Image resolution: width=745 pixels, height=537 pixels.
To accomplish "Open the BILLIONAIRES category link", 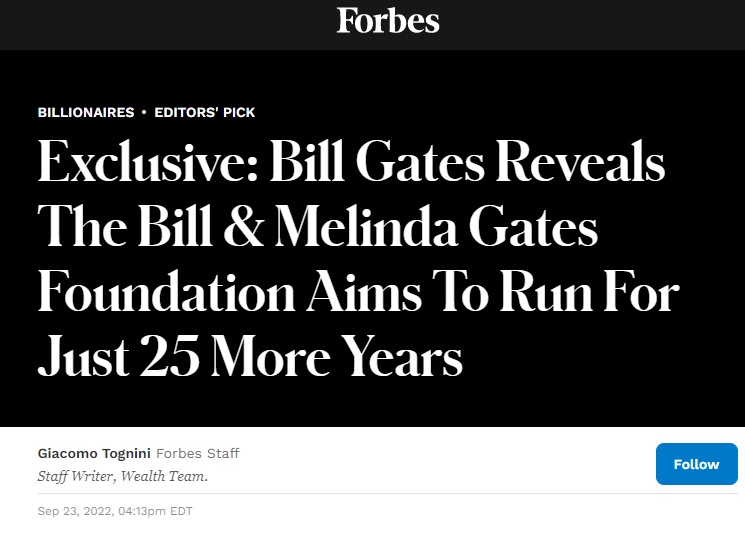I will coord(86,113).
